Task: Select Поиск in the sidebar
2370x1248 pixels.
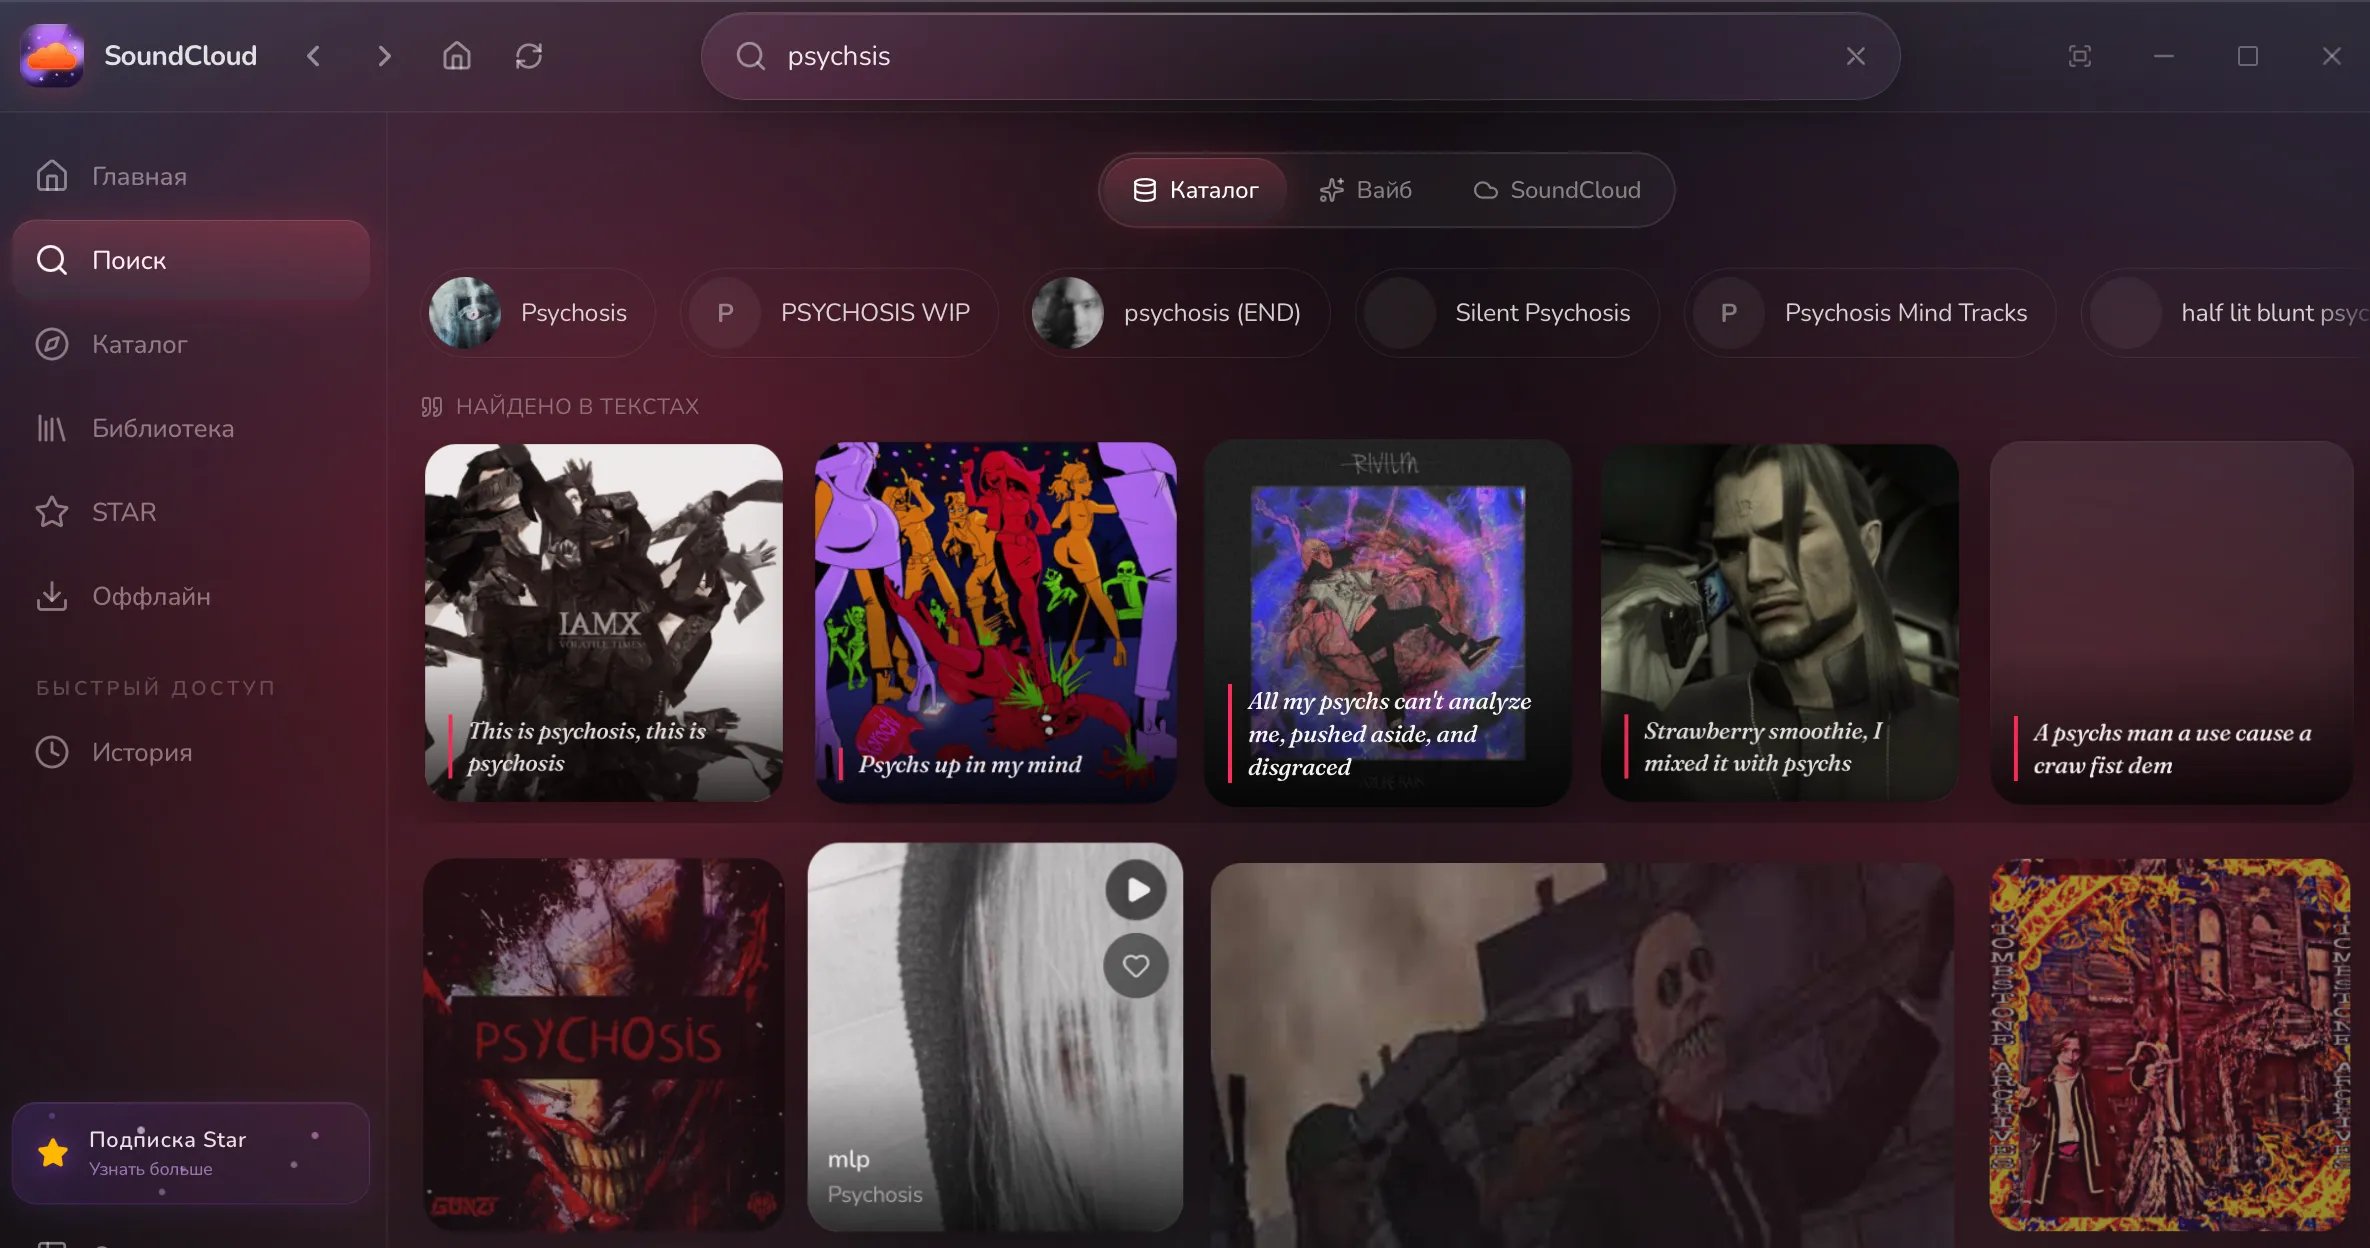Action: 191,260
